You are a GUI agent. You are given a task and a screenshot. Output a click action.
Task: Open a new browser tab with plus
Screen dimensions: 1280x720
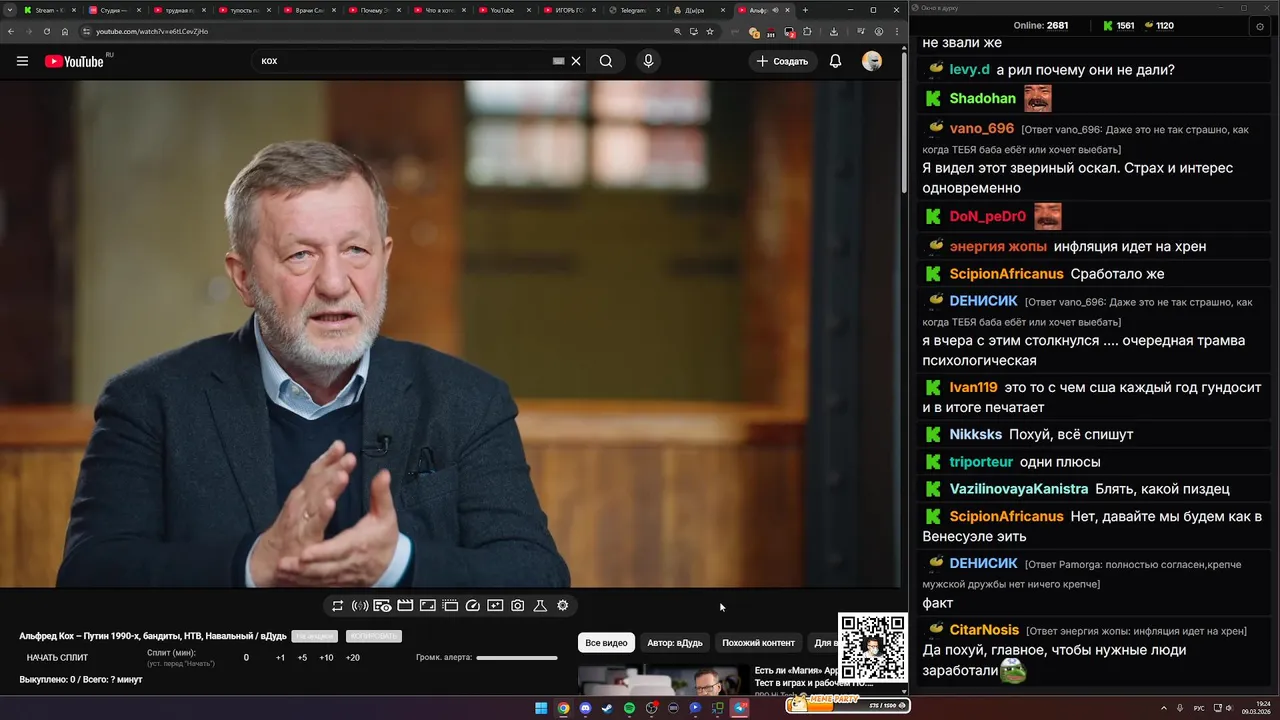pos(805,10)
